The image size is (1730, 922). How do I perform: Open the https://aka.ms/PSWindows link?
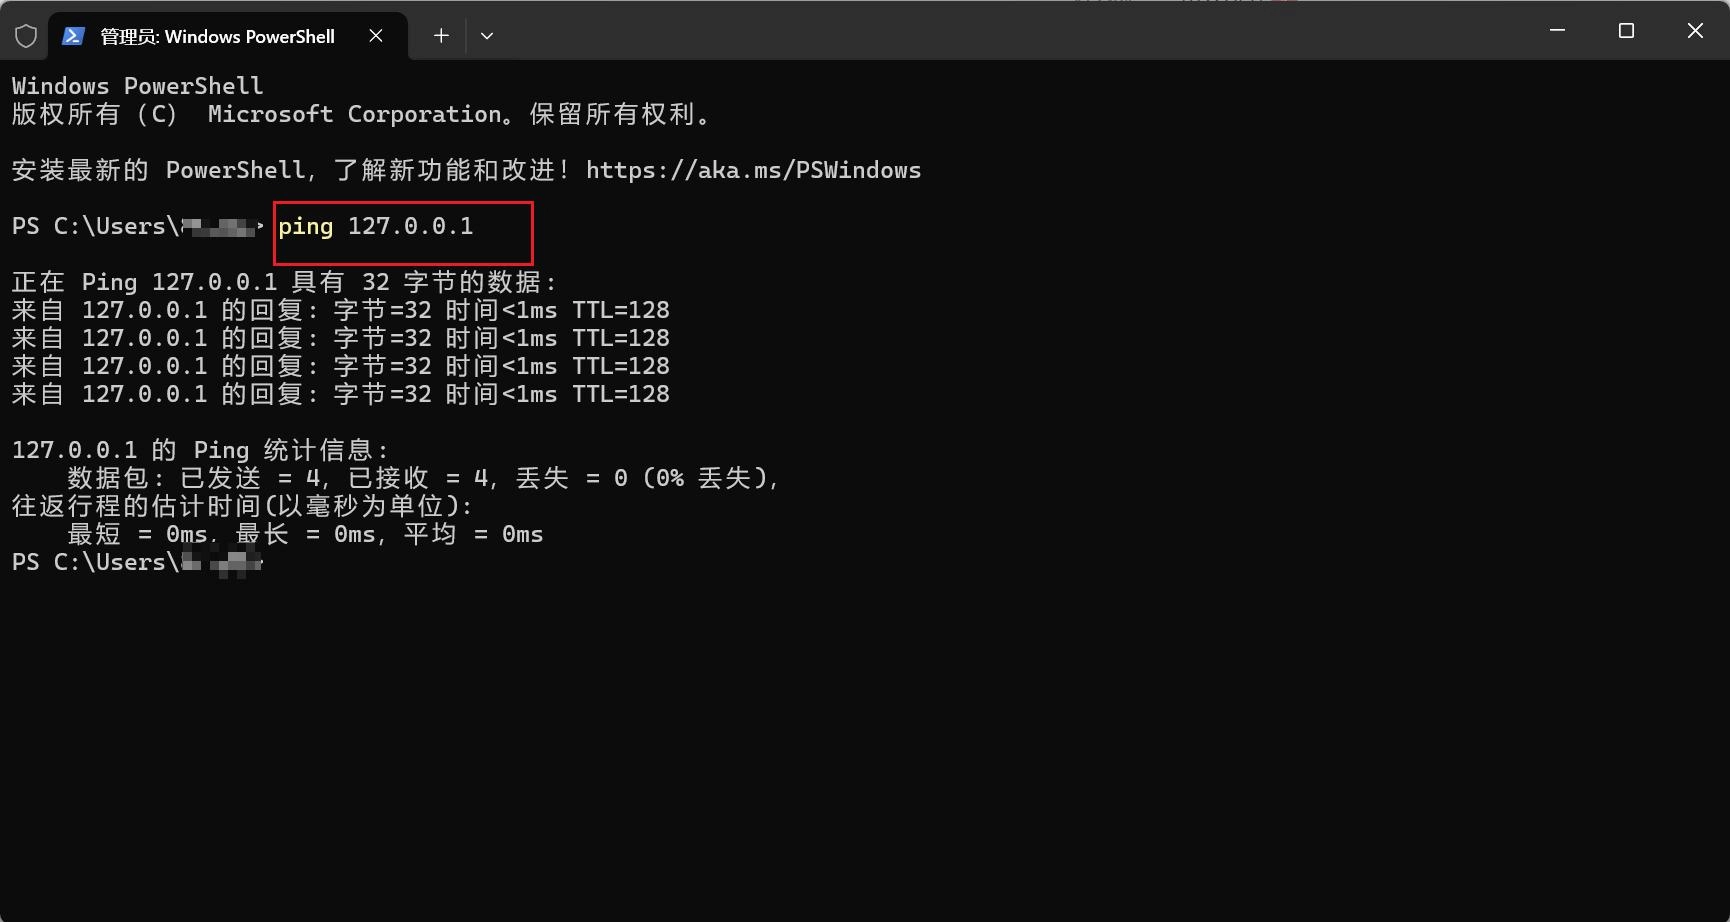[x=753, y=170]
